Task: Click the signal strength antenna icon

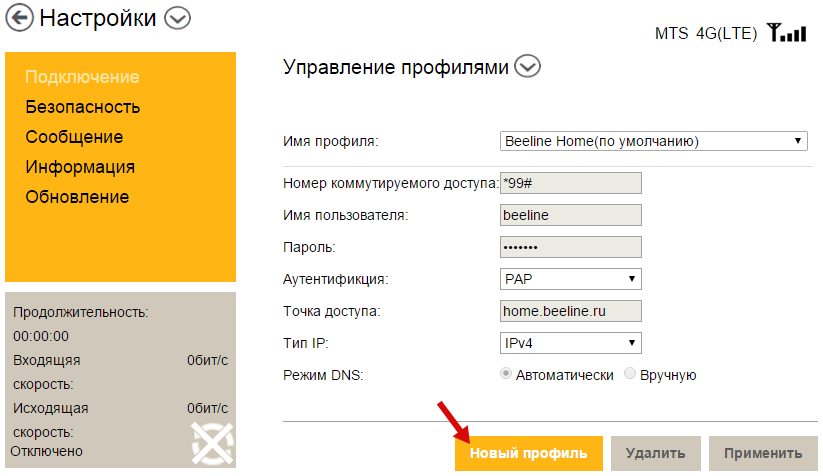Action: tap(787, 33)
